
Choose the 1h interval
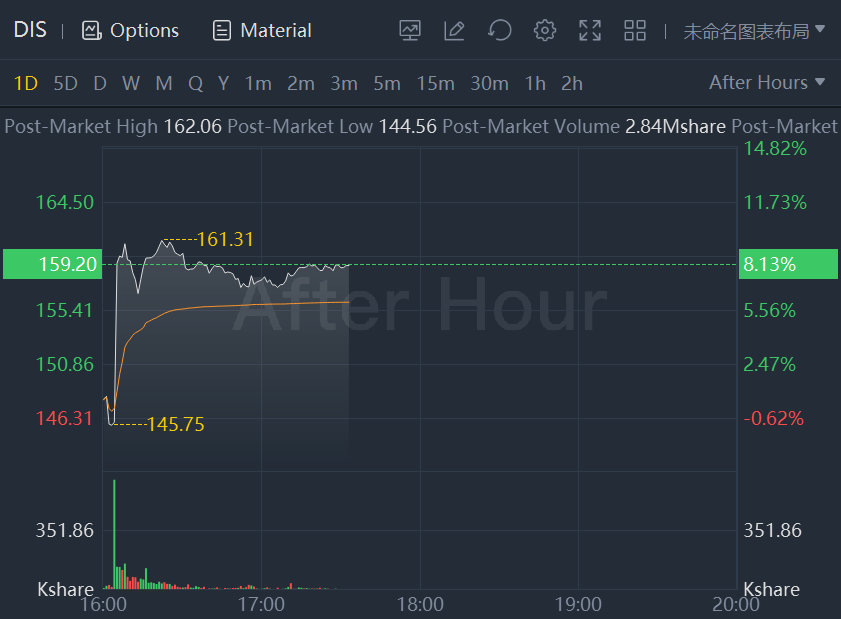[x=535, y=84]
